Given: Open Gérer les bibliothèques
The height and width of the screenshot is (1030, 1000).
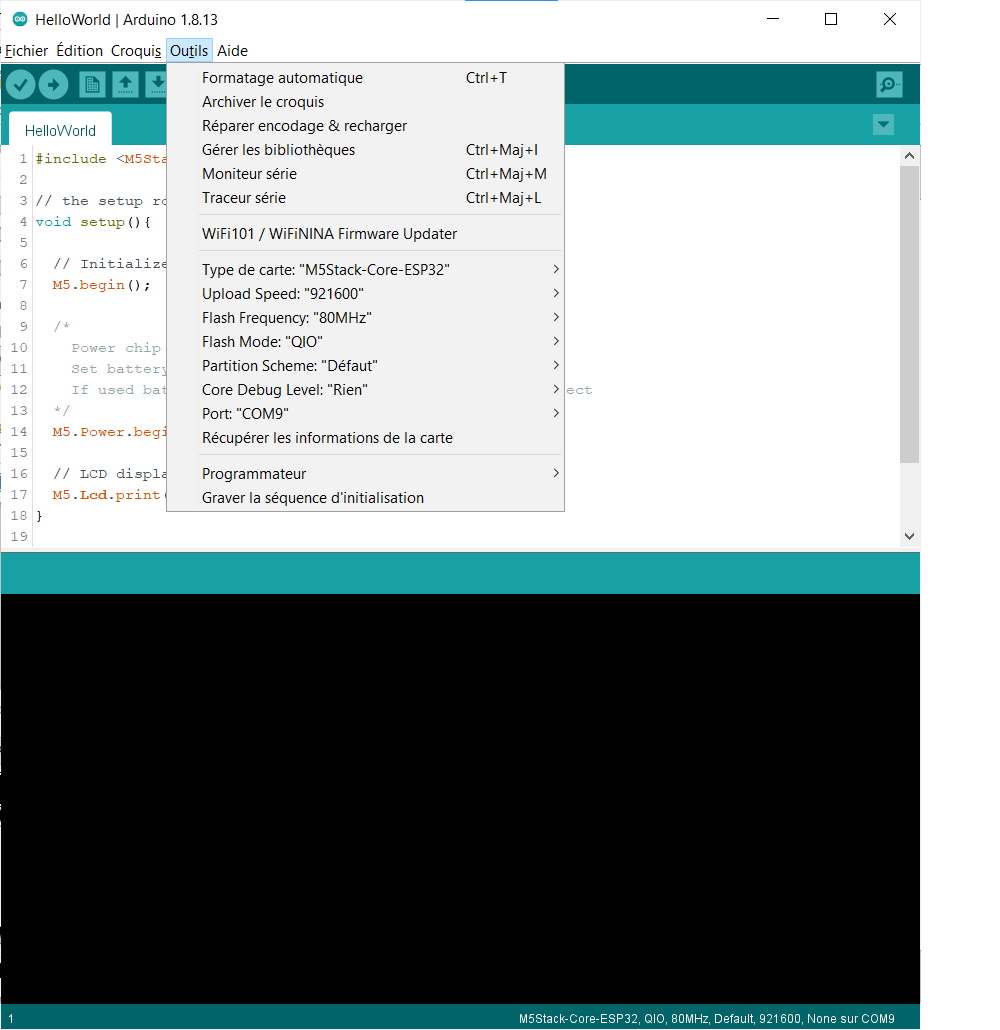Looking at the screenshot, I should pos(365,150).
